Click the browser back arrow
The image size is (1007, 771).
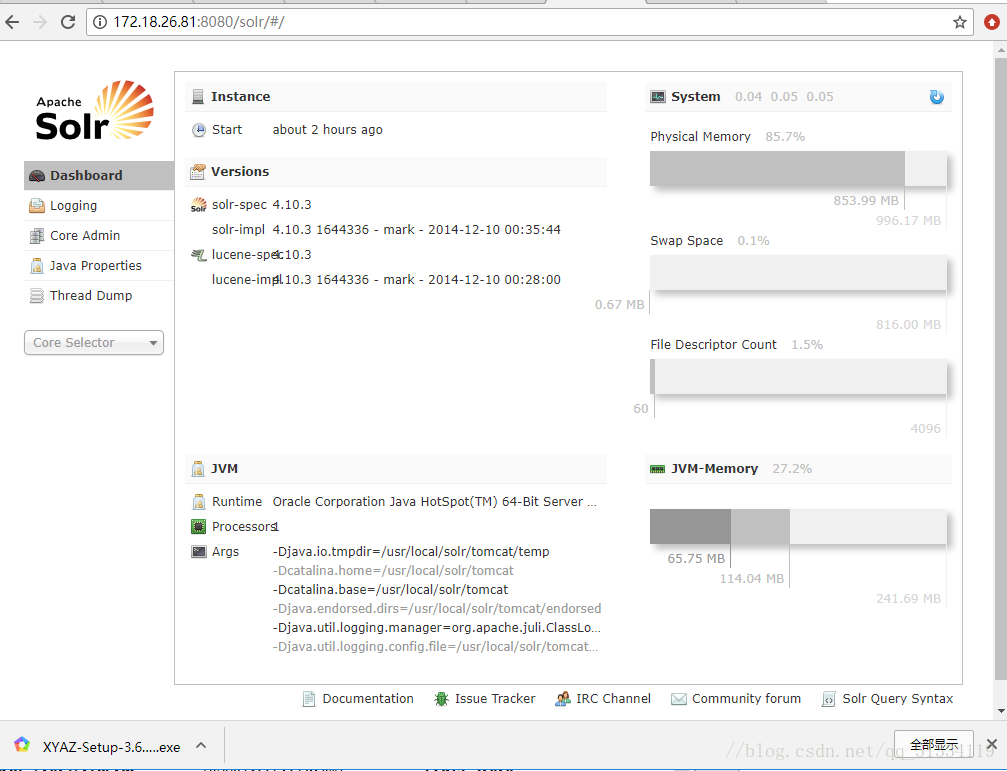(x=12, y=22)
